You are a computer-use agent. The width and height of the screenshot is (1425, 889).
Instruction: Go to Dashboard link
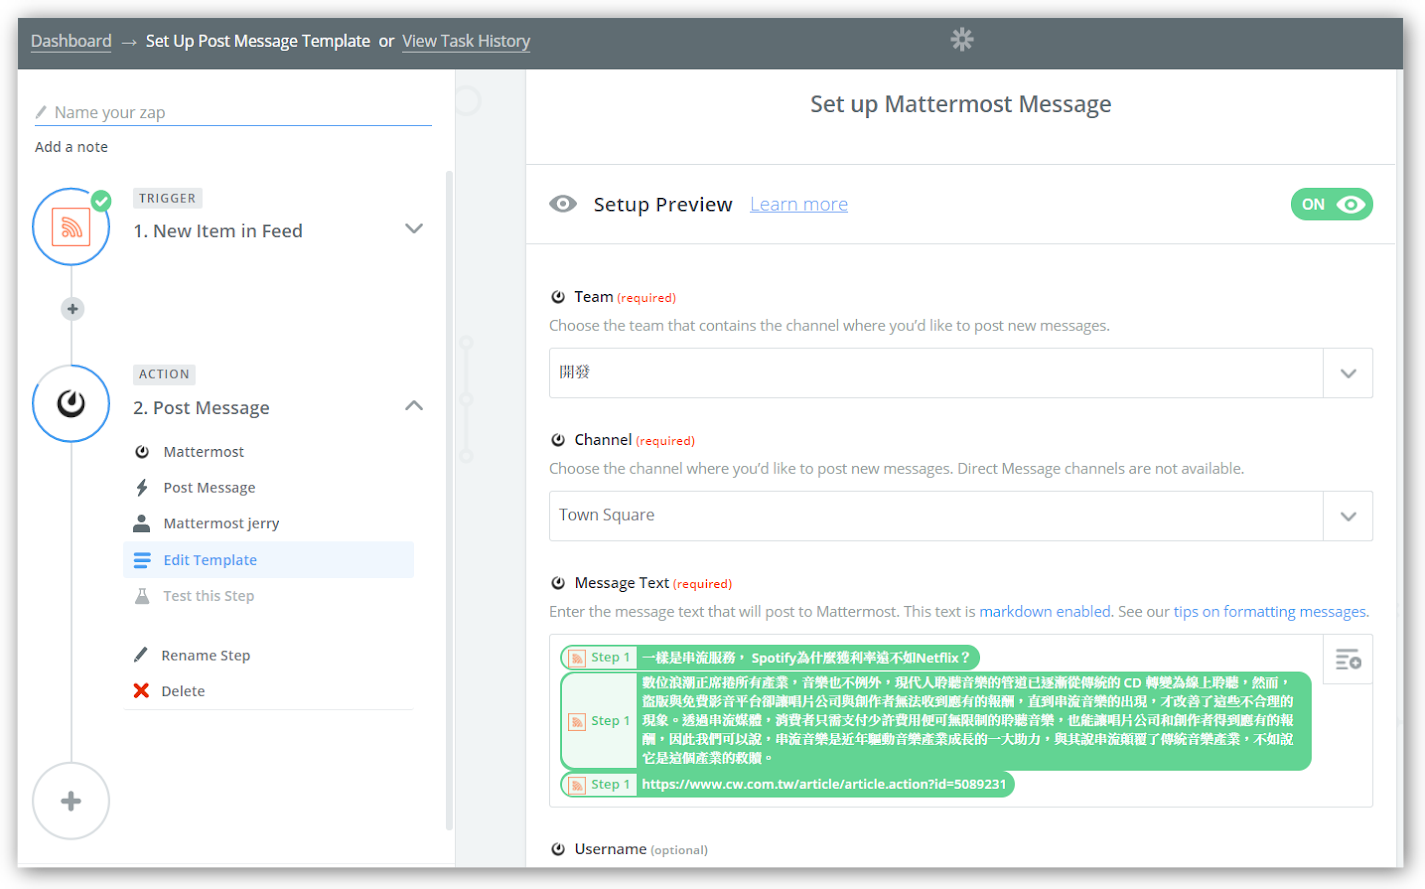[71, 41]
